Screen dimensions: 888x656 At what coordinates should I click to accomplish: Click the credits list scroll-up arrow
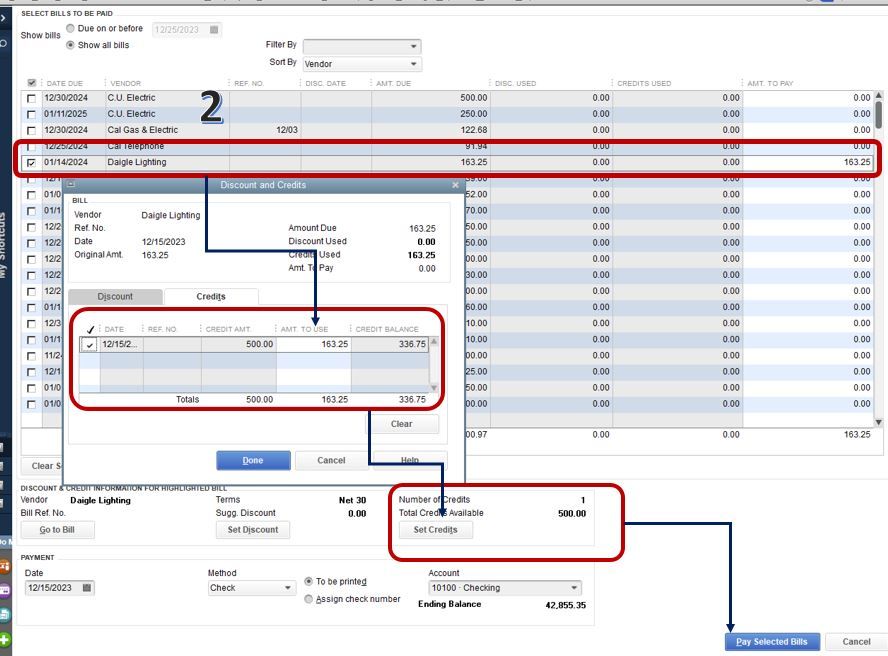tap(434, 342)
